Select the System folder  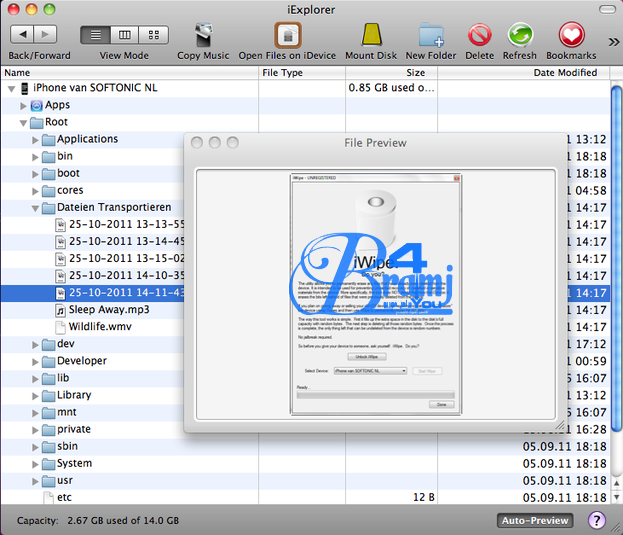(x=74, y=464)
